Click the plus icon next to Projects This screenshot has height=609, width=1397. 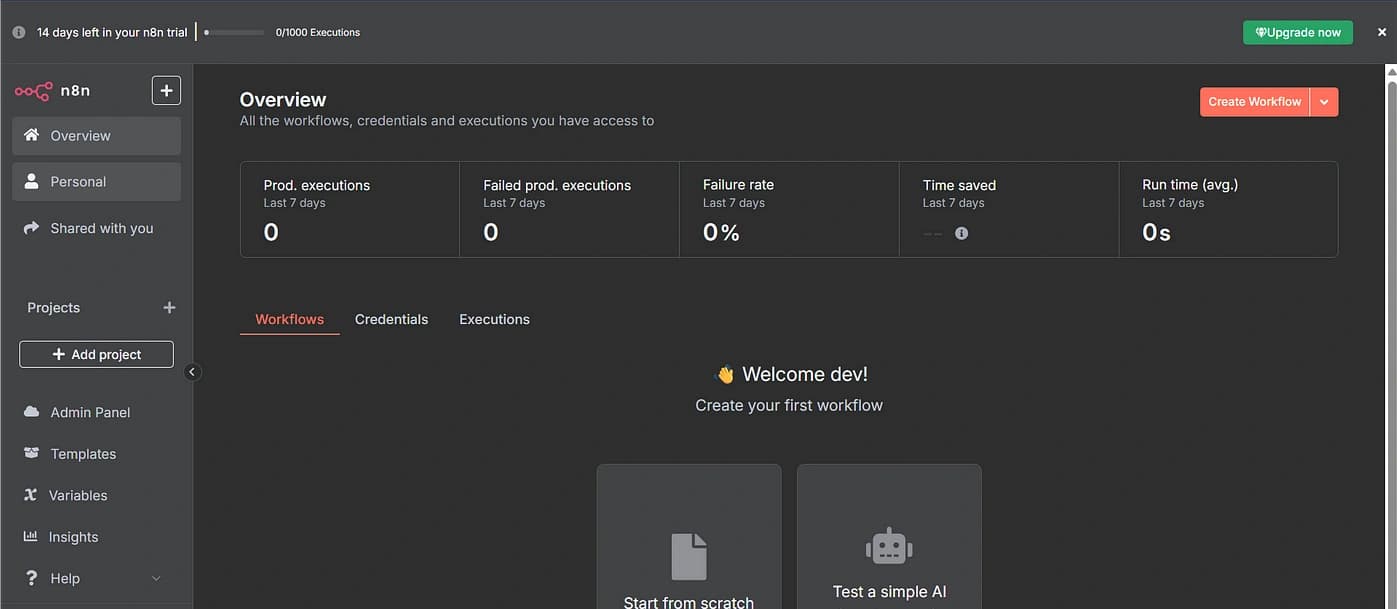coord(169,308)
